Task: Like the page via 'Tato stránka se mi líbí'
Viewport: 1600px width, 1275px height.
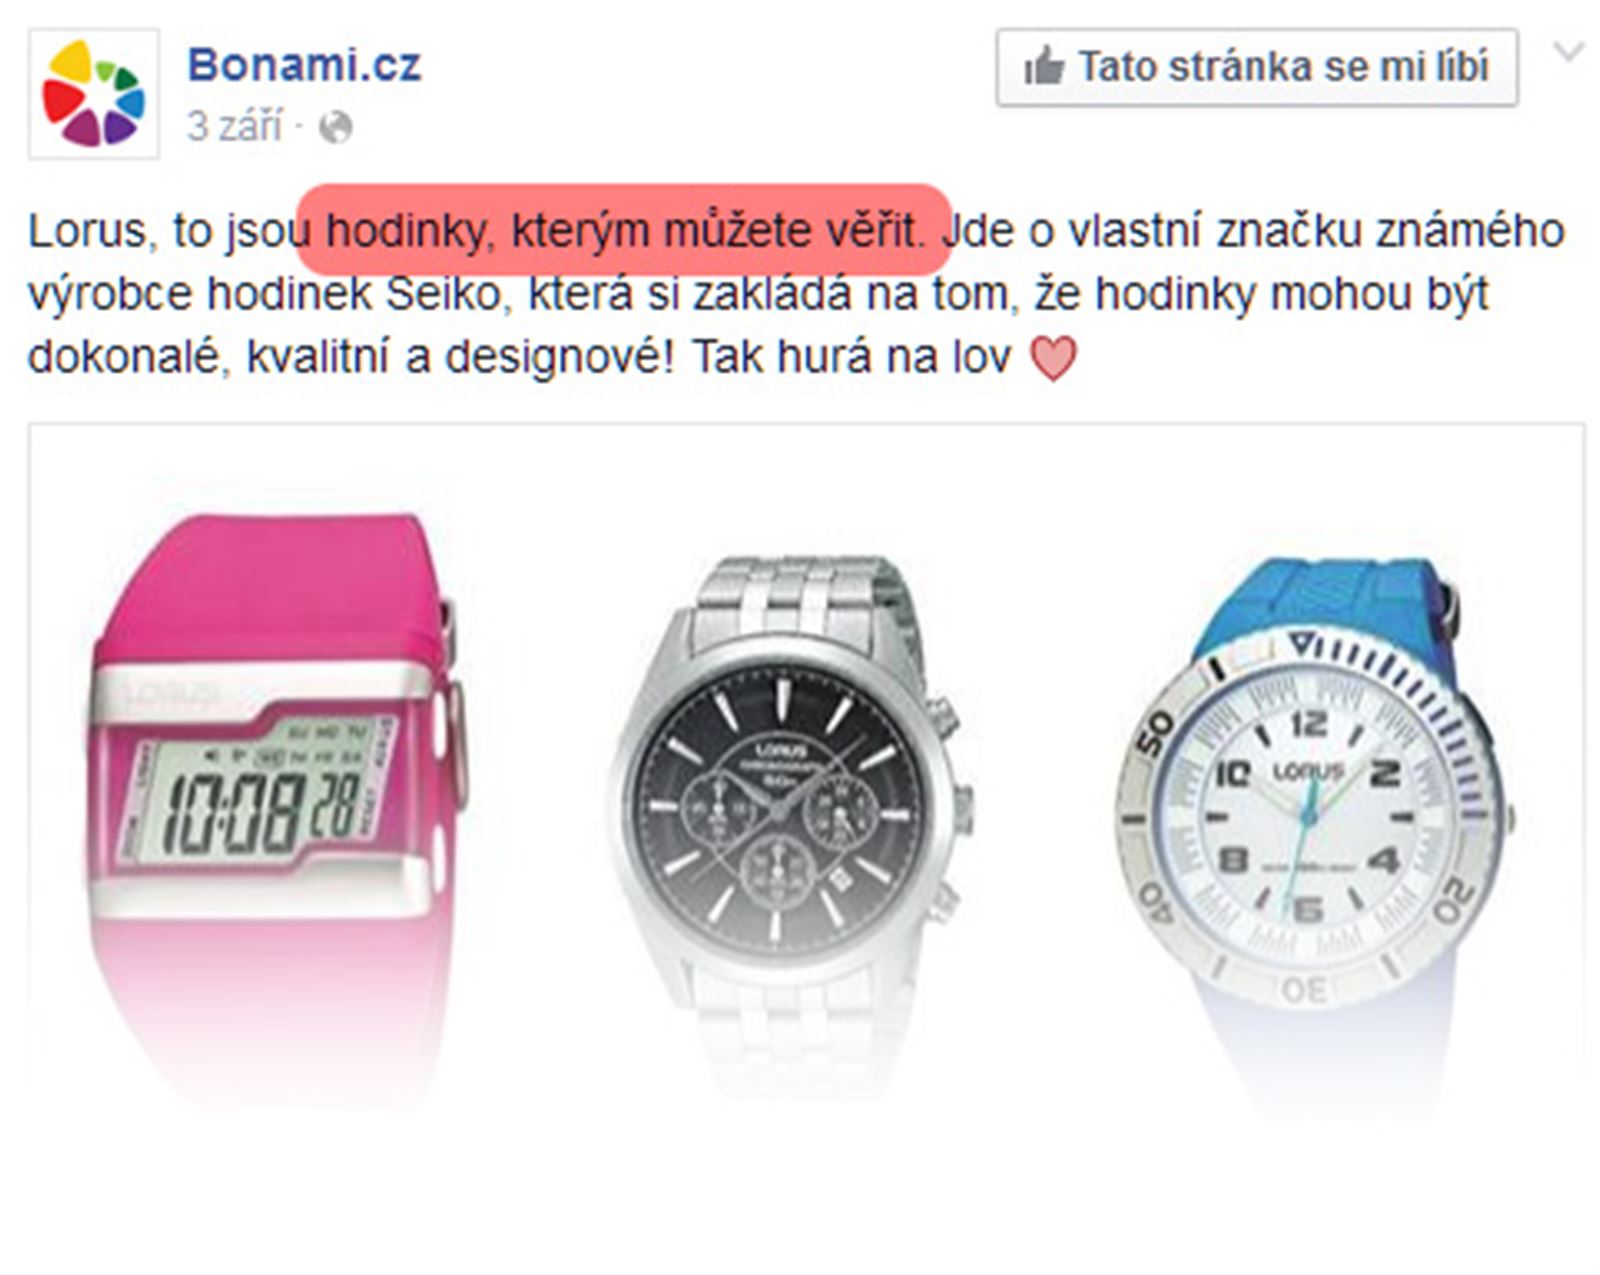Action: point(1257,67)
